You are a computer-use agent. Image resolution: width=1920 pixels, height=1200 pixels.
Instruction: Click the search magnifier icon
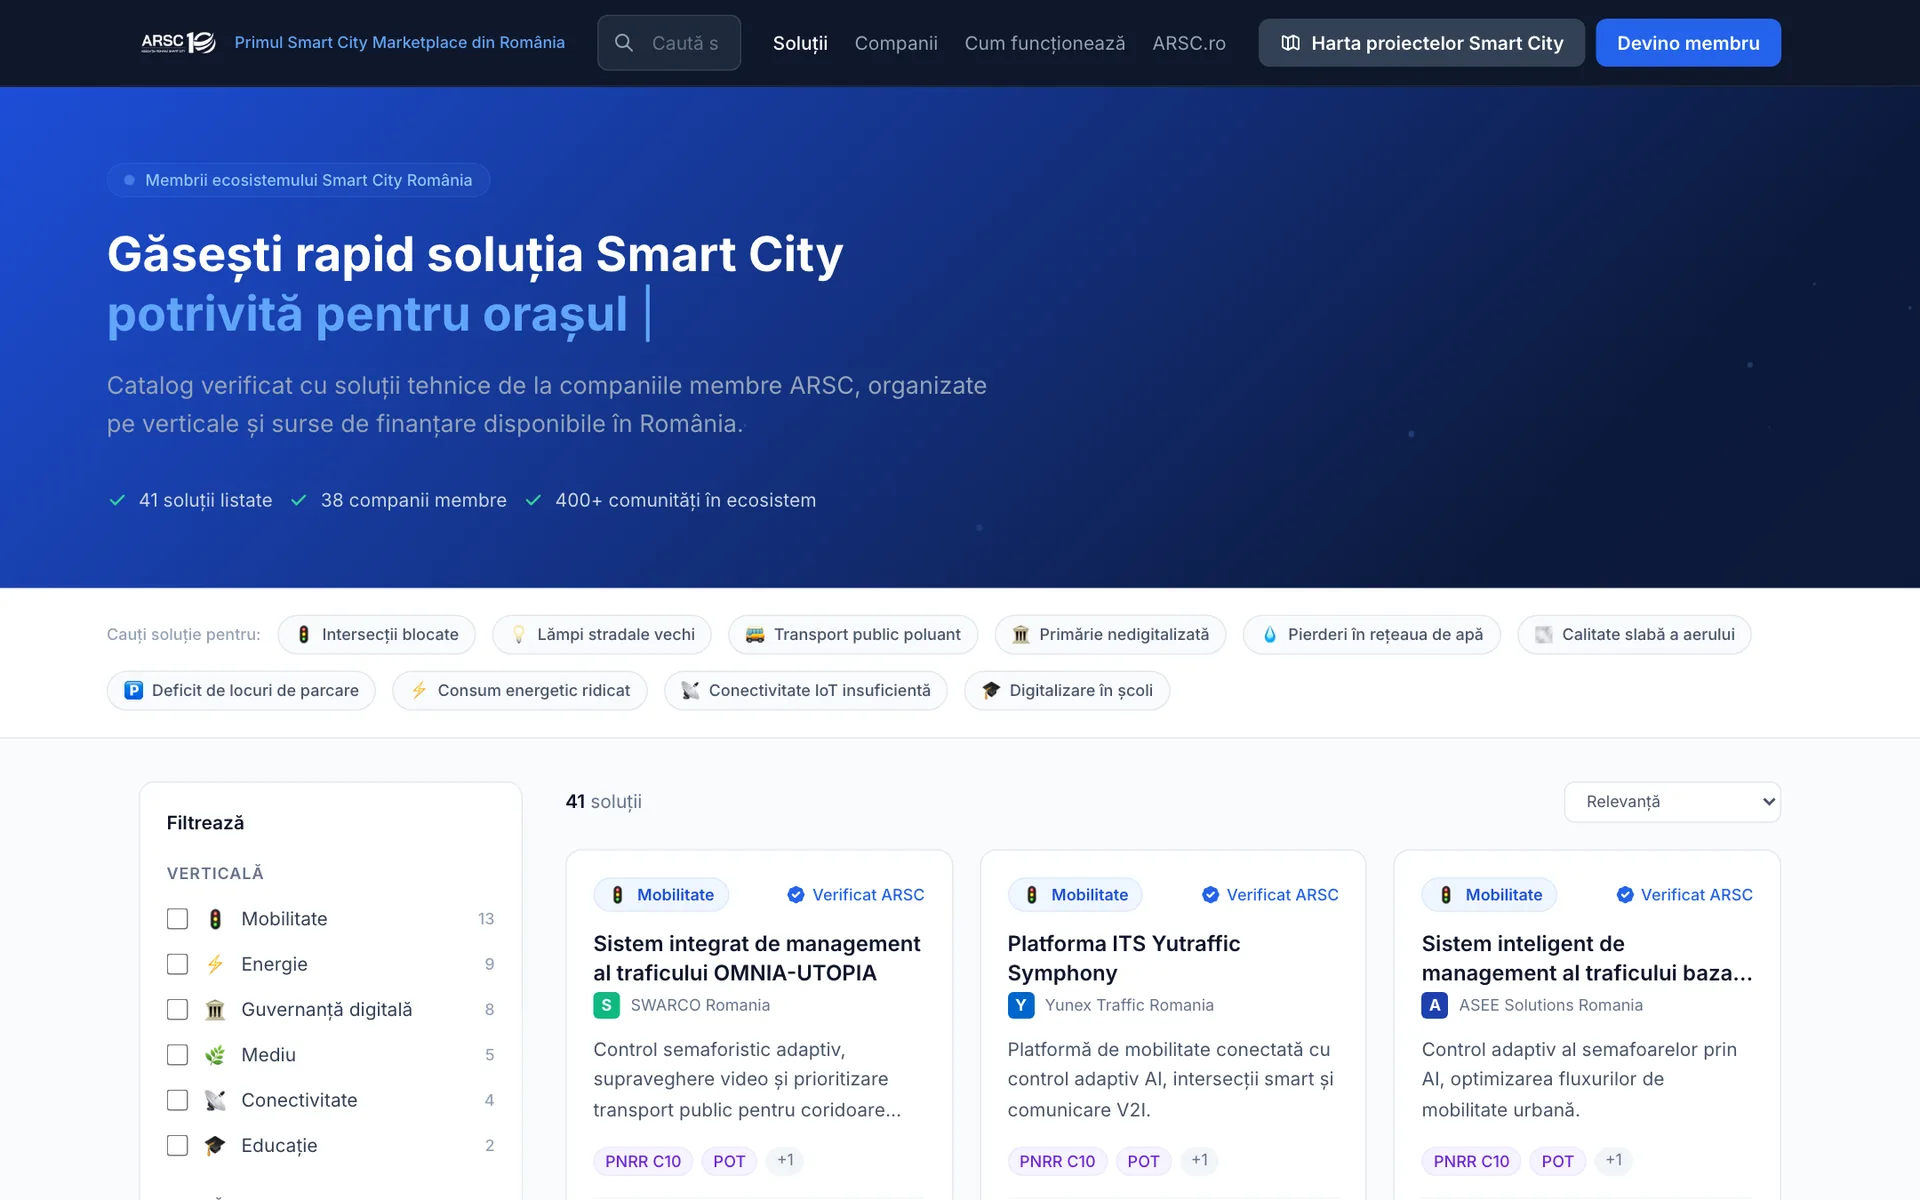(623, 43)
